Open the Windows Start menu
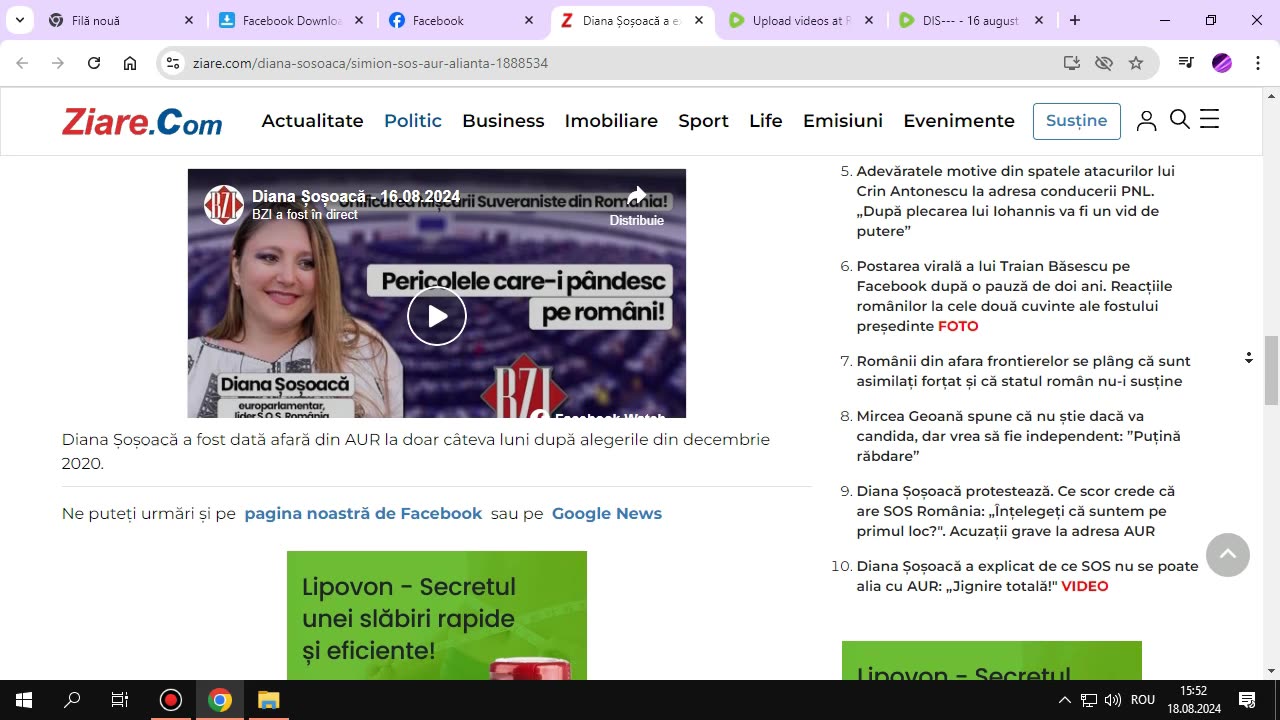 click(x=24, y=700)
